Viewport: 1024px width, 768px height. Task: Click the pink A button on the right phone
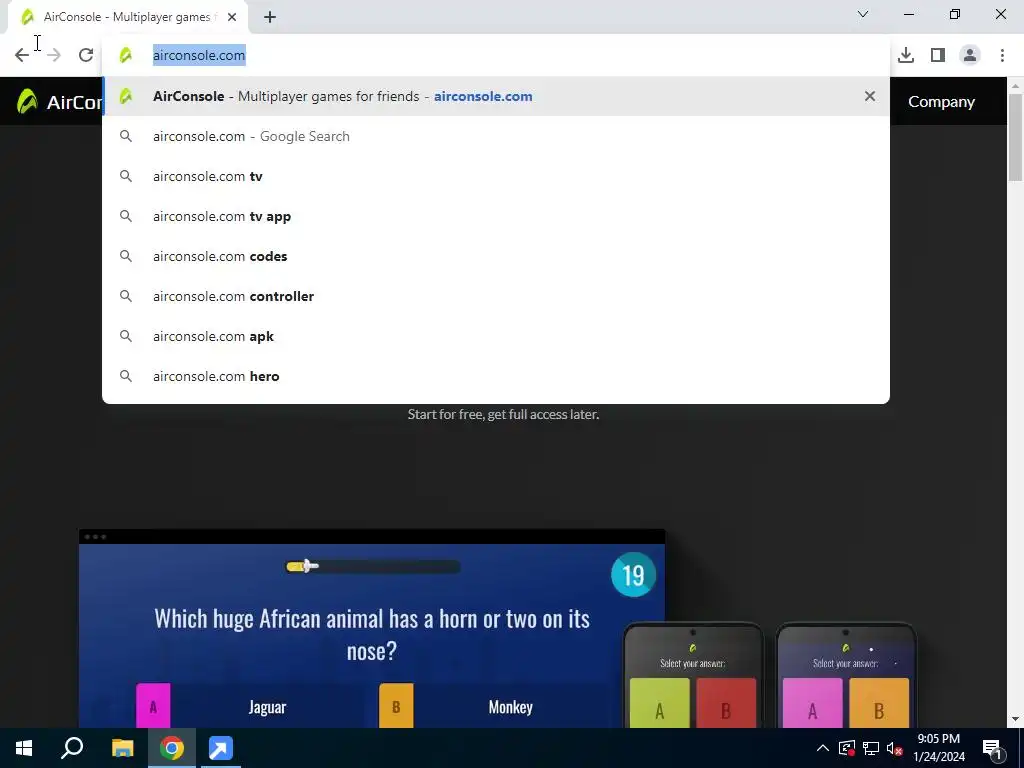click(812, 703)
